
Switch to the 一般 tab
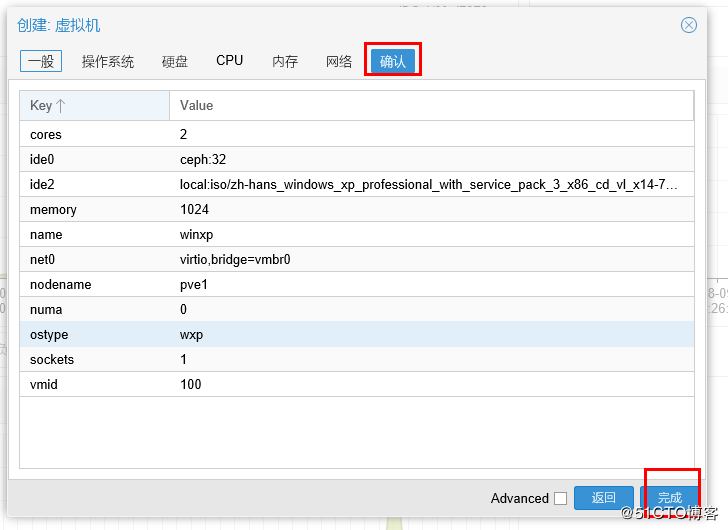(41, 61)
